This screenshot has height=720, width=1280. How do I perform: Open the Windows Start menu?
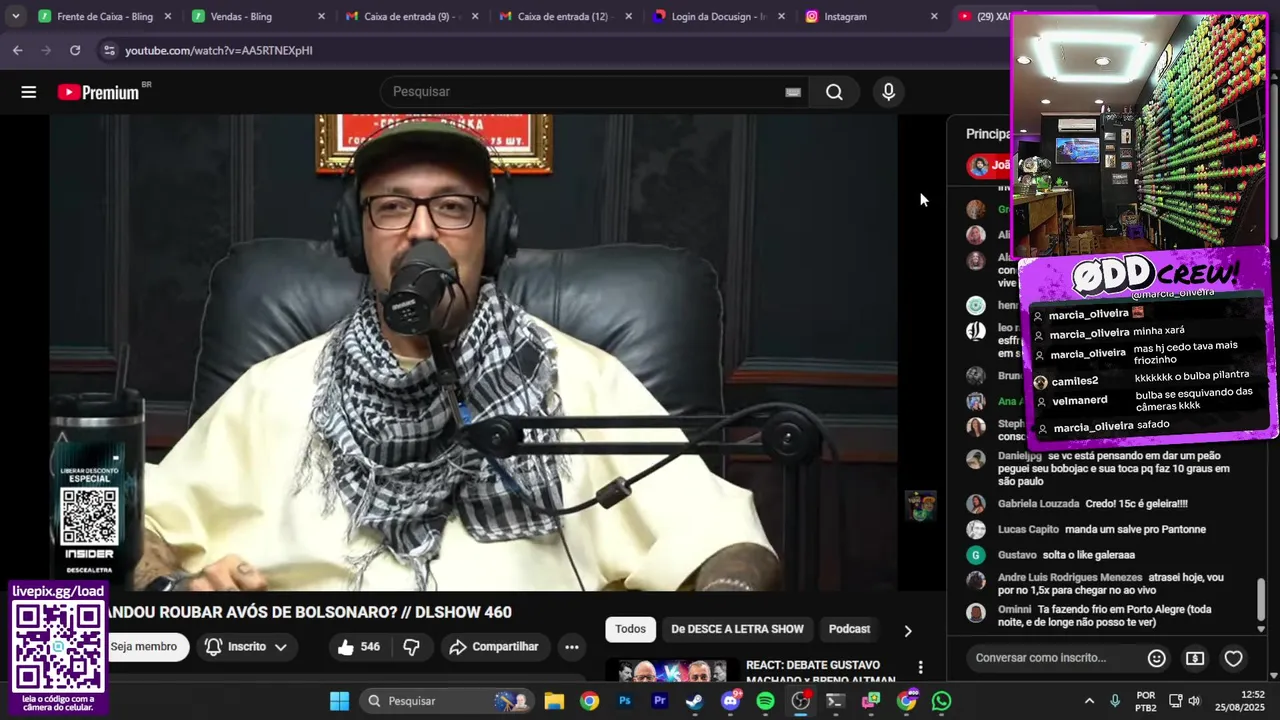339,701
